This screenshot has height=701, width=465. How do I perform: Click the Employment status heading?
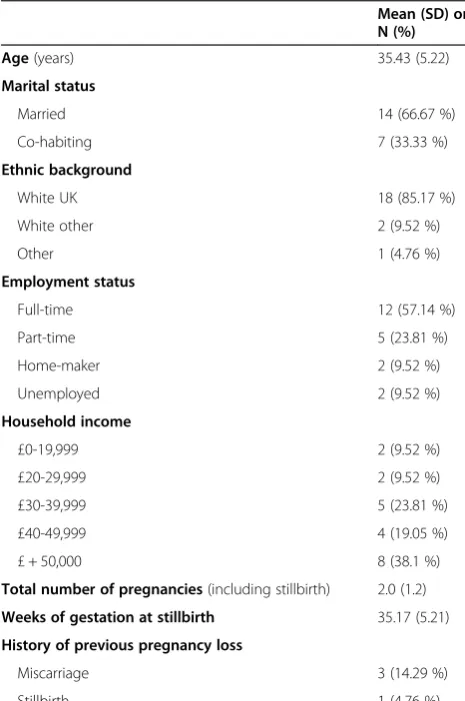[x=68, y=282]
